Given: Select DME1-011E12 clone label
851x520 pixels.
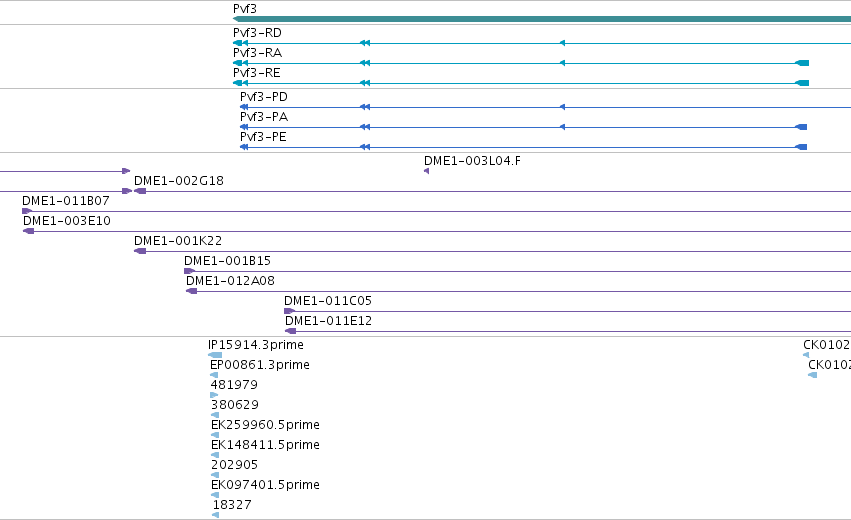Looking at the screenshot, I should tap(328, 321).
